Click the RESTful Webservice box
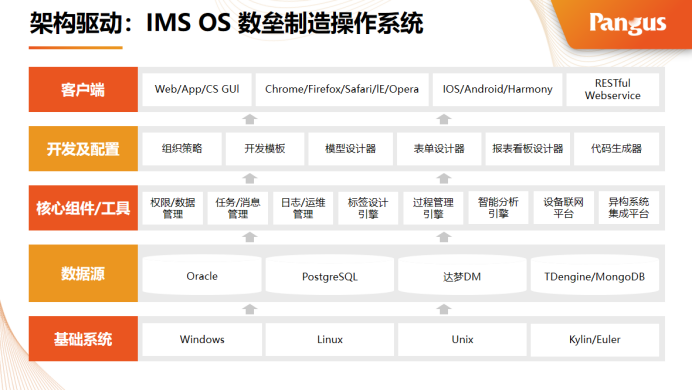This screenshot has width=692, height=390. 613,90
